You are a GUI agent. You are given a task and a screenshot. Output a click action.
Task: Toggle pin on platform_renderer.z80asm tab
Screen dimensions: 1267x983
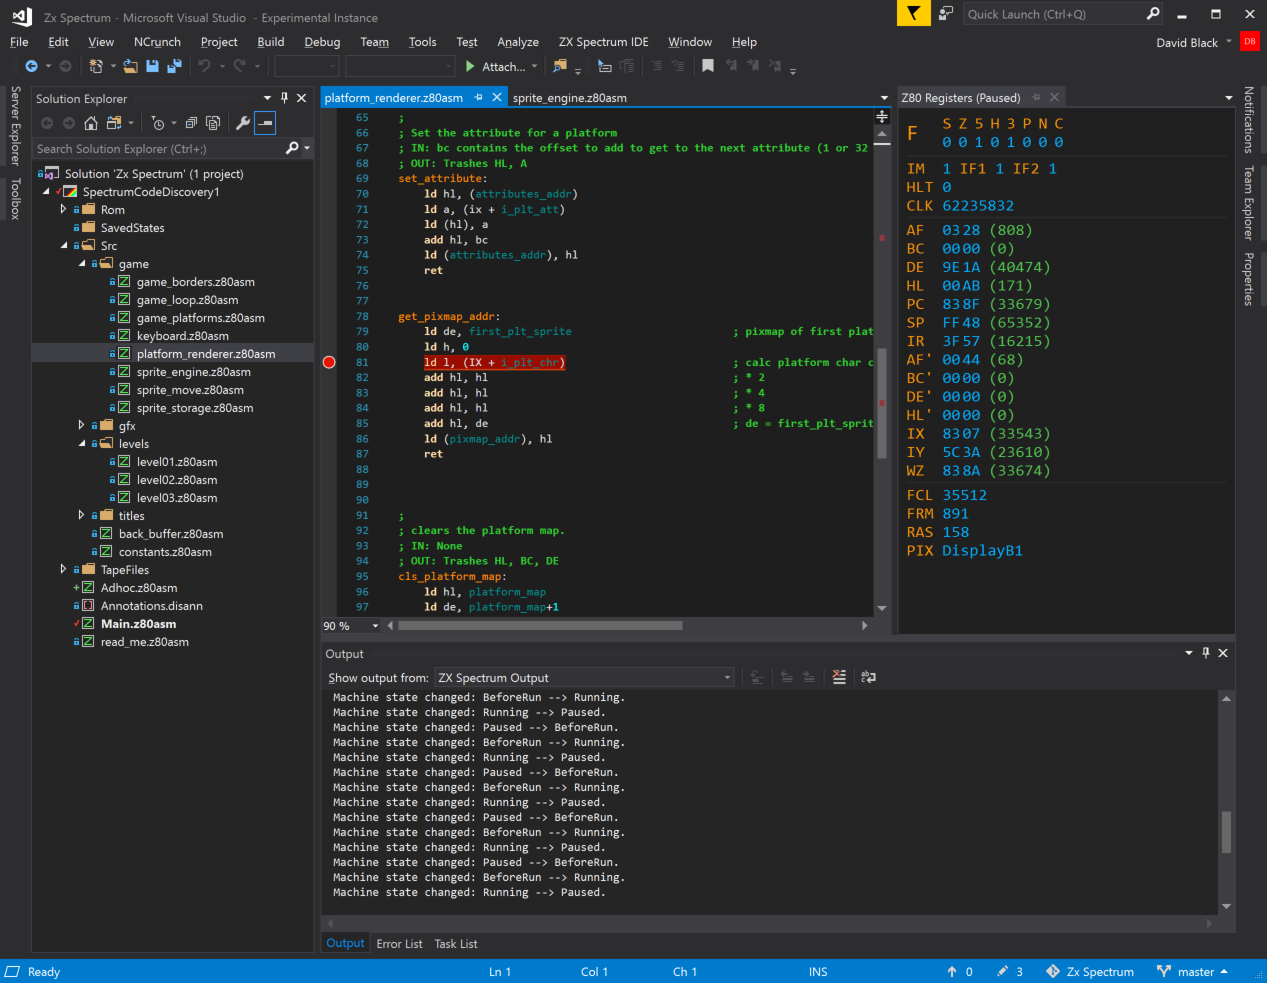coord(479,97)
